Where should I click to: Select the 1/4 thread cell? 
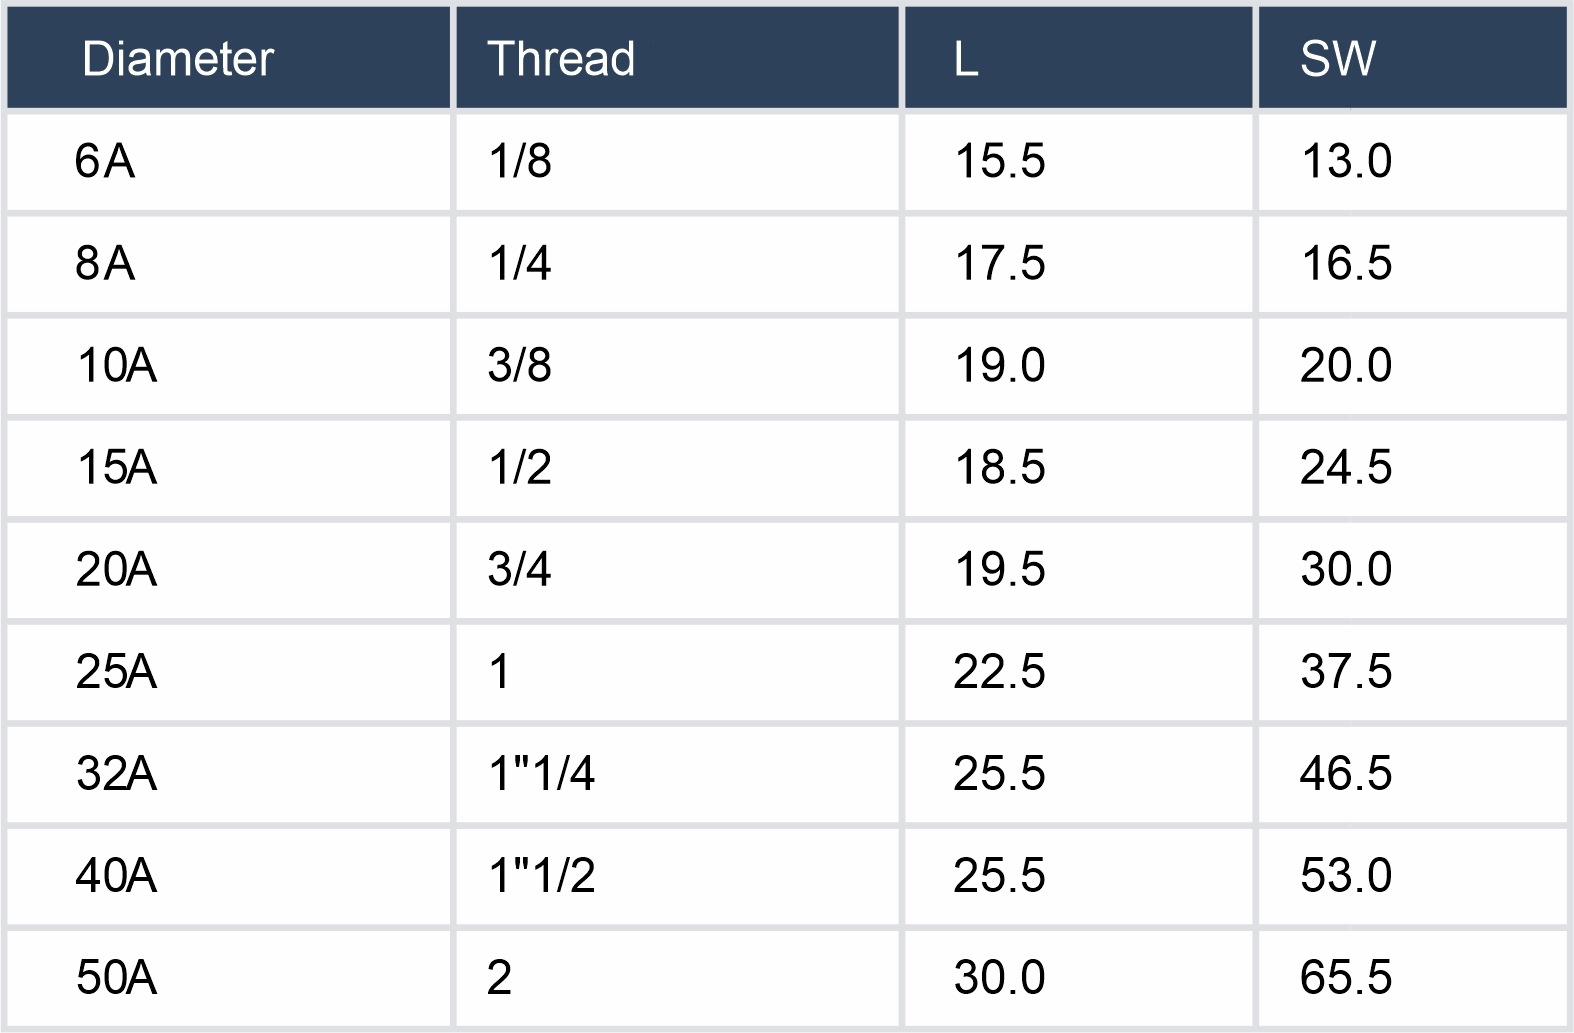(x=520, y=264)
